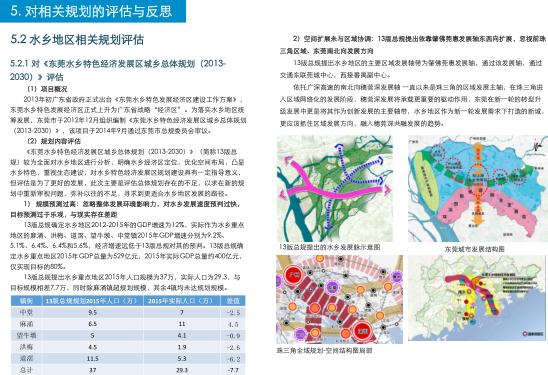This screenshot has height=375, width=548.
Task: Select the 中堂 row in the population table
Action: click(x=128, y=312)
